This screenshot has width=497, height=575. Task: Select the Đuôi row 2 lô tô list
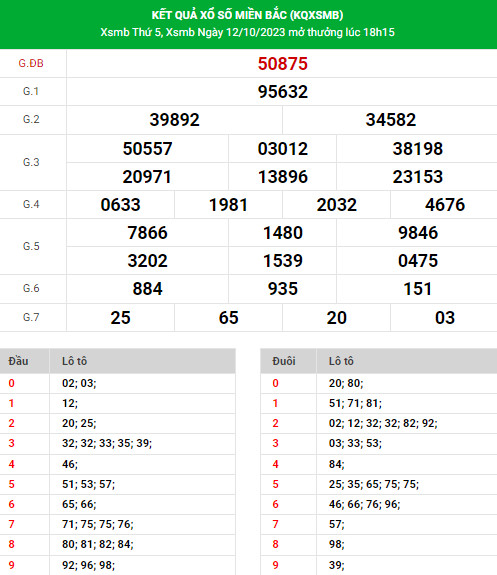[383, 424]
